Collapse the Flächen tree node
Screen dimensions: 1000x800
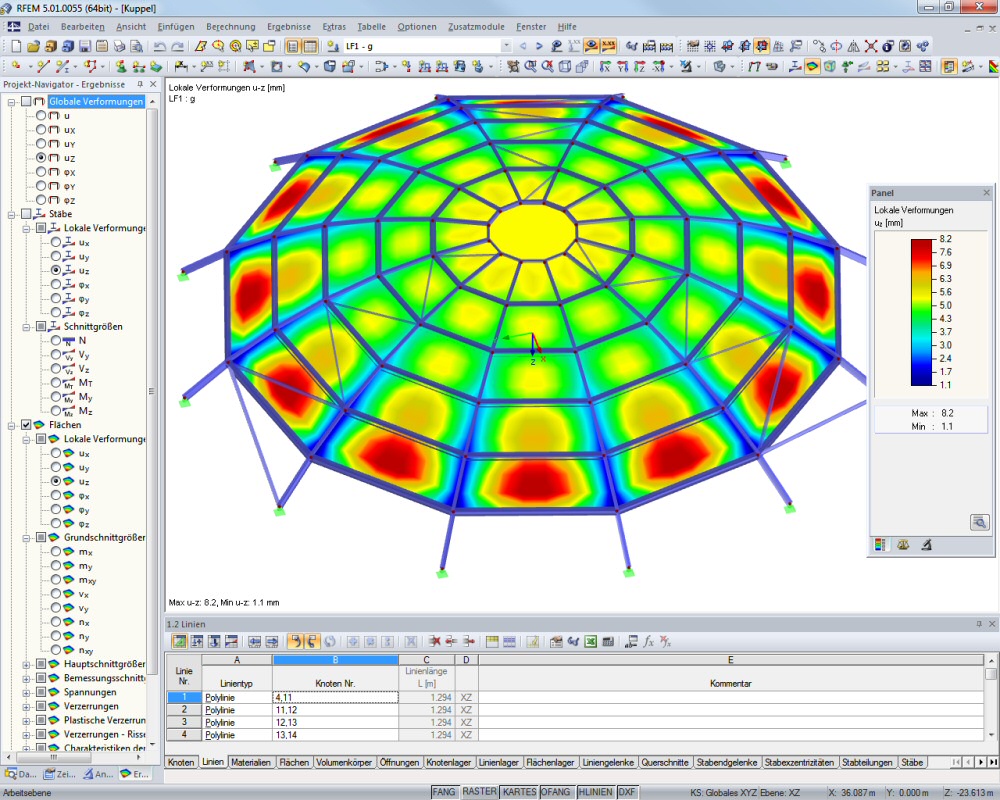(x=11, y=426)
